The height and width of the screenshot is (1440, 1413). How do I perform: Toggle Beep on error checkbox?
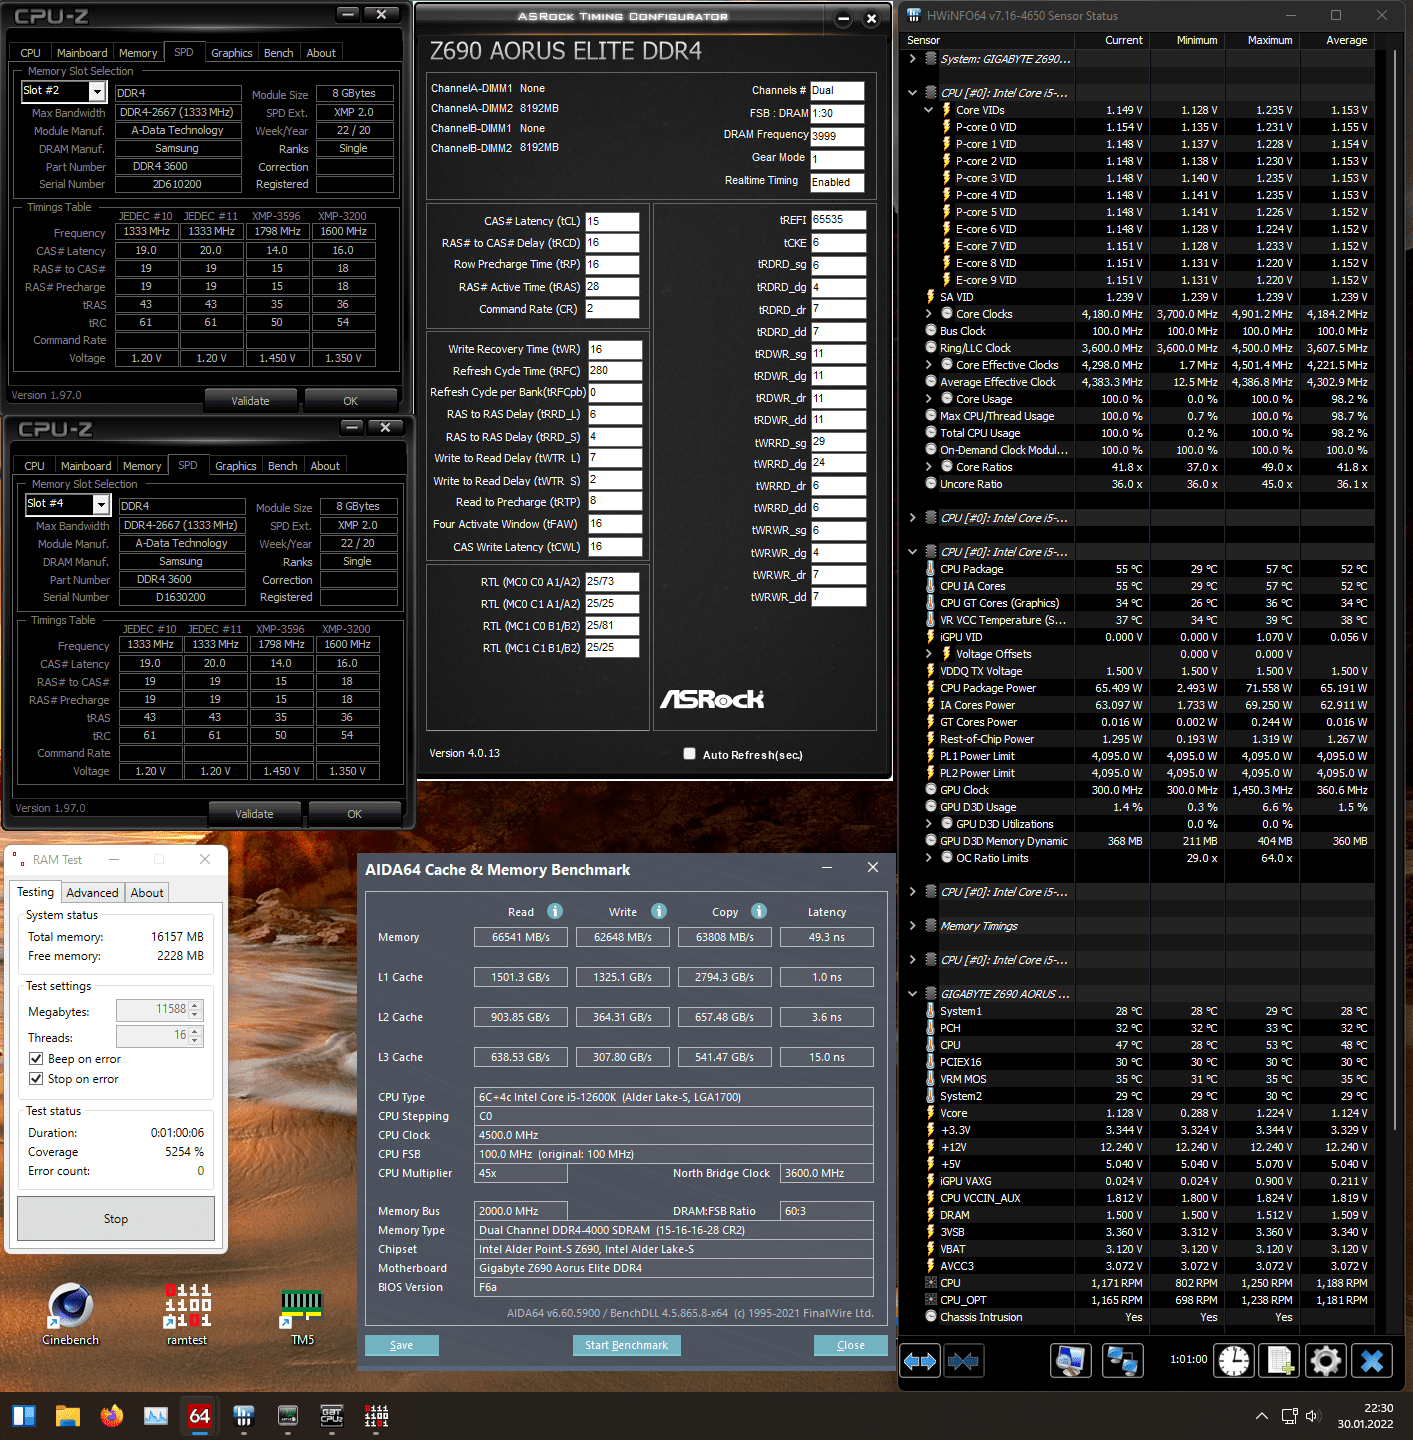pos(36,1059)
